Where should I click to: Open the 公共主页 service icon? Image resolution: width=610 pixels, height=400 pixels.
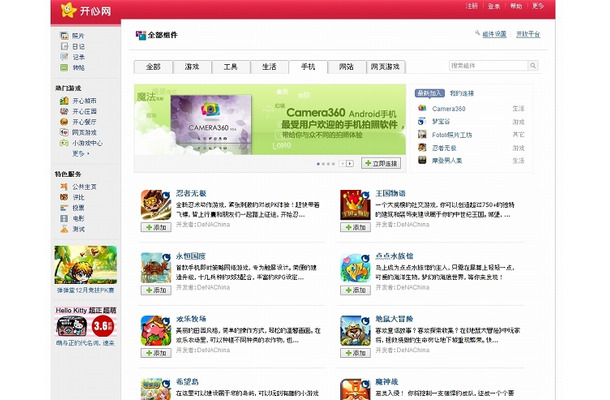(x=64, y=187)
